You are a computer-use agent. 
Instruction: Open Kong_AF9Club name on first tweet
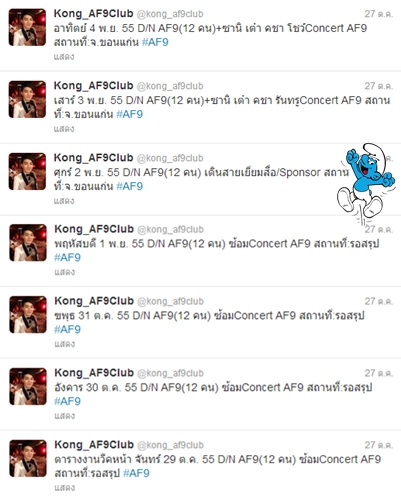point(94,14)
